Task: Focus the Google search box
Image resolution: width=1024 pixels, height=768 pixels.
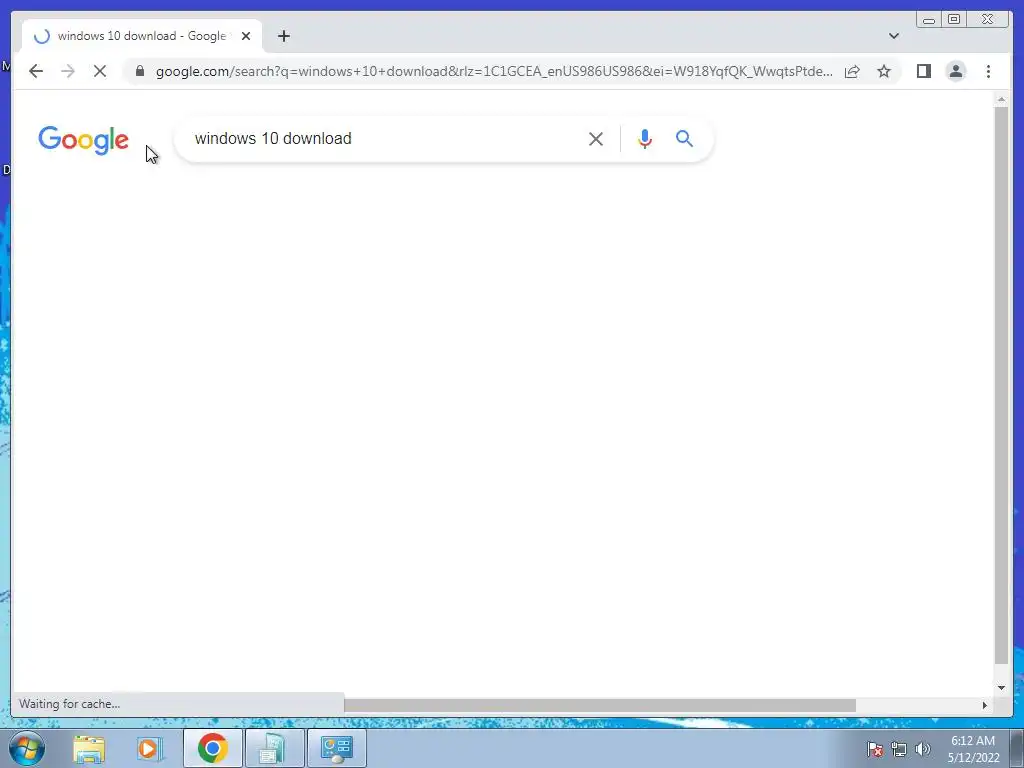Action: click(x=385, y=138)
